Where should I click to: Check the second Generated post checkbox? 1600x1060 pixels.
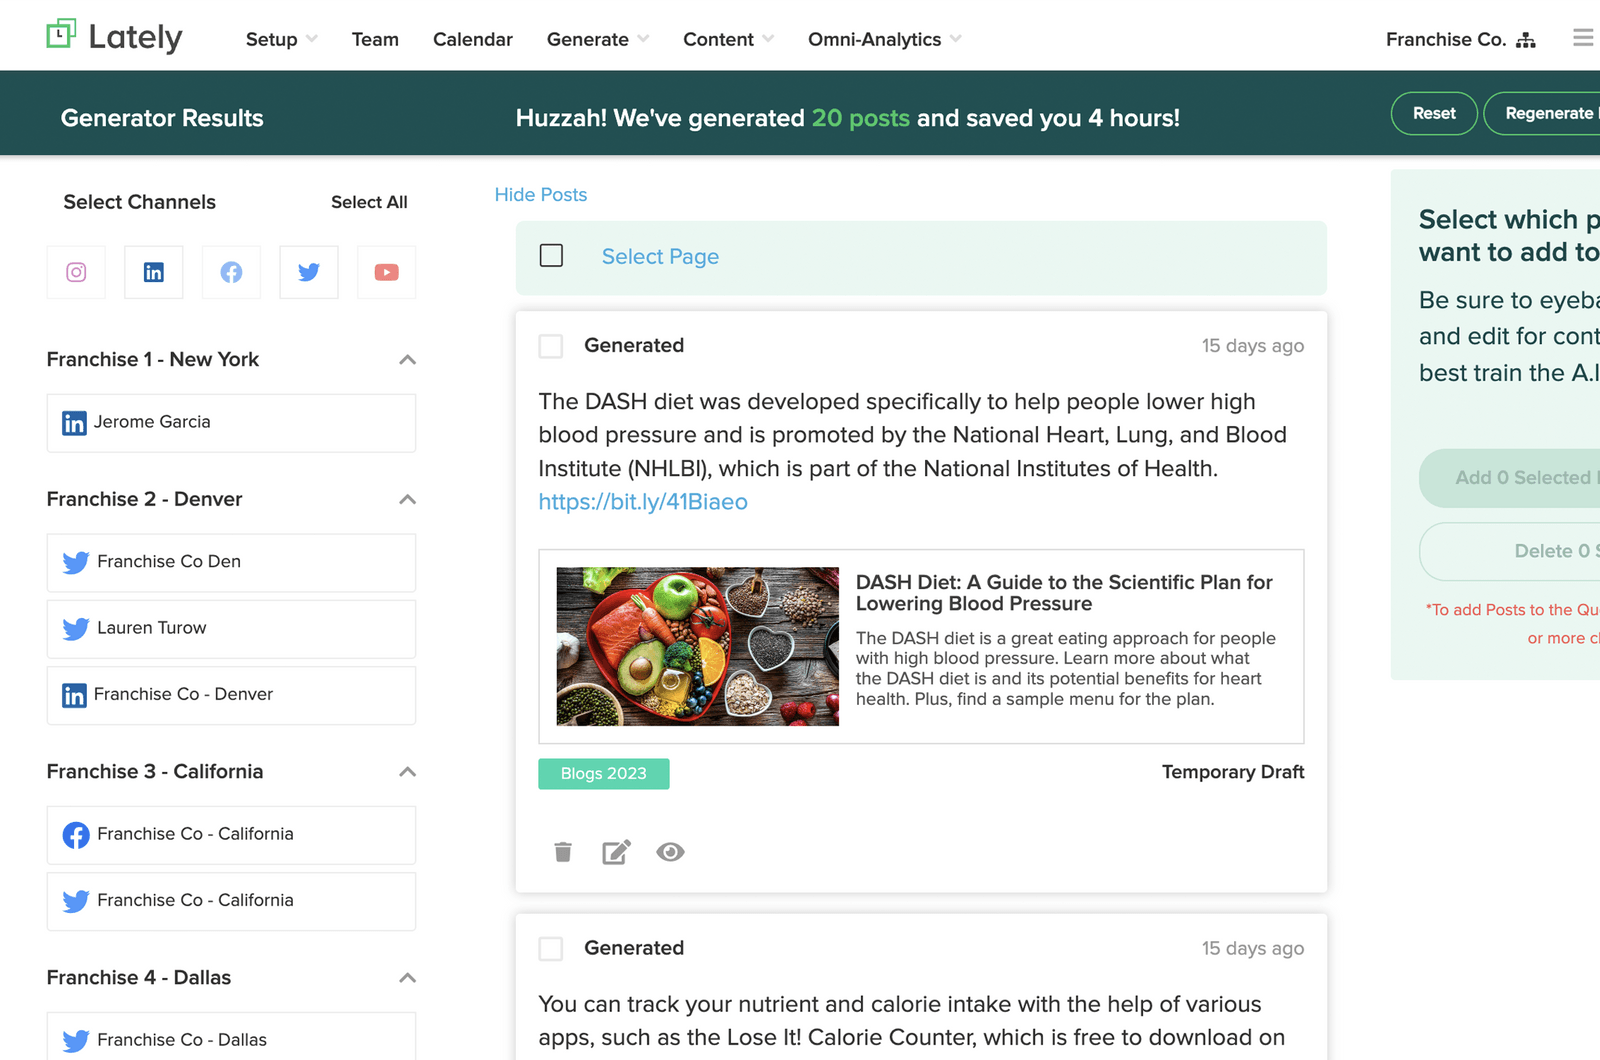551,948
